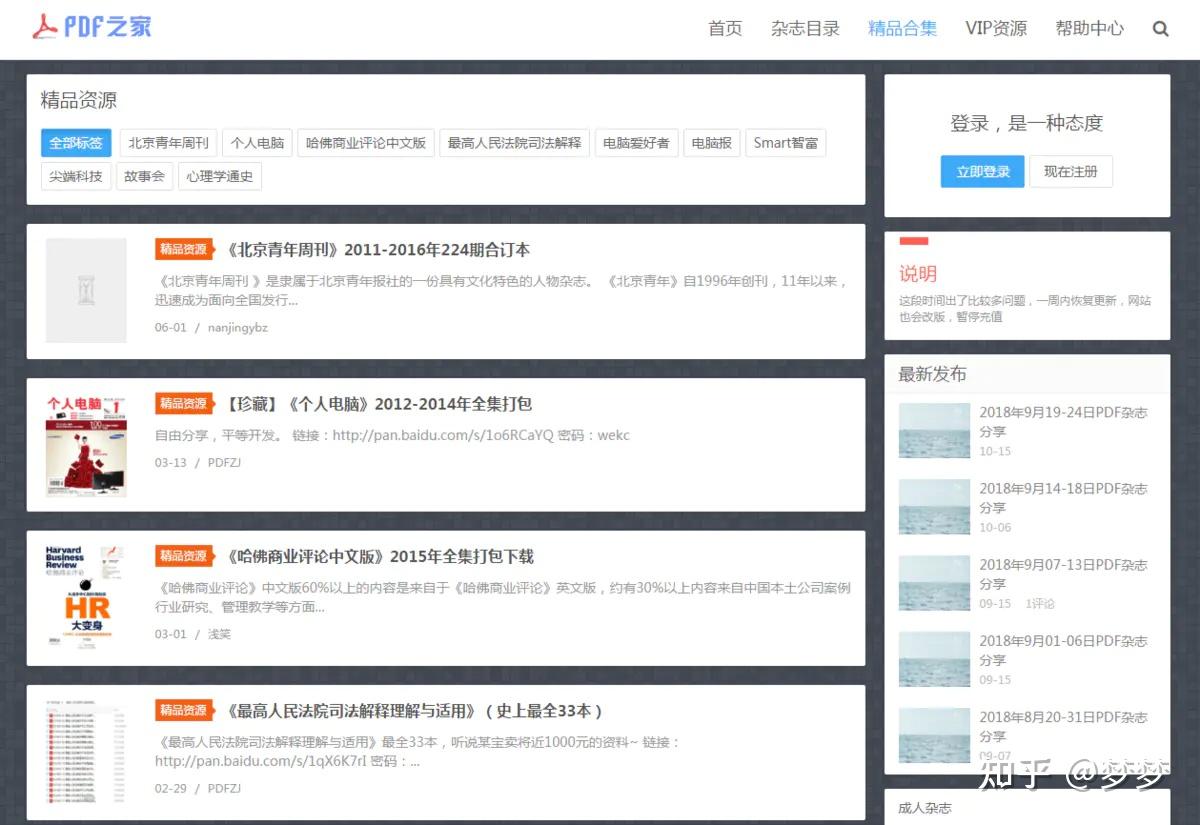Click the 现在注册 link
Screen dimensions: 1200x825
coord(1071,171)
